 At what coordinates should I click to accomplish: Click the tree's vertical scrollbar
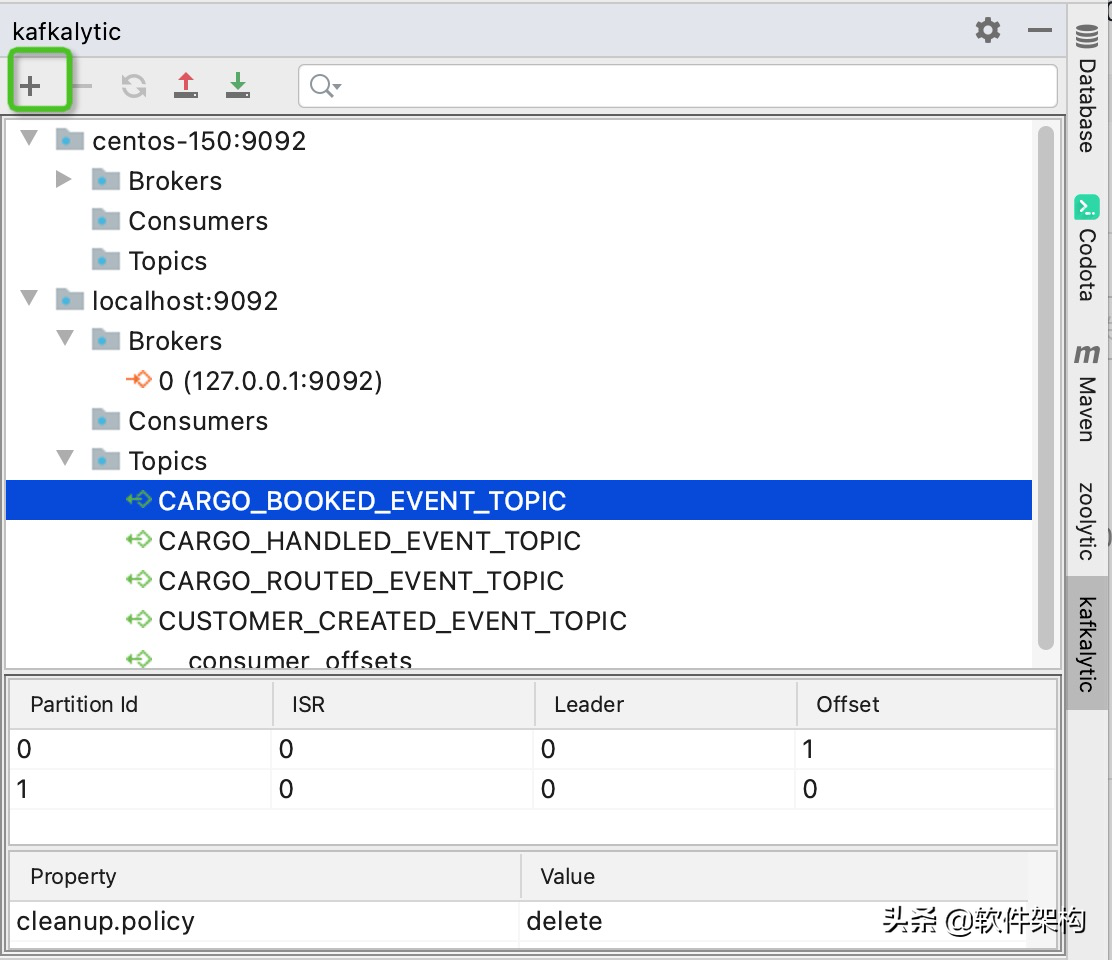coord(1045,388)
